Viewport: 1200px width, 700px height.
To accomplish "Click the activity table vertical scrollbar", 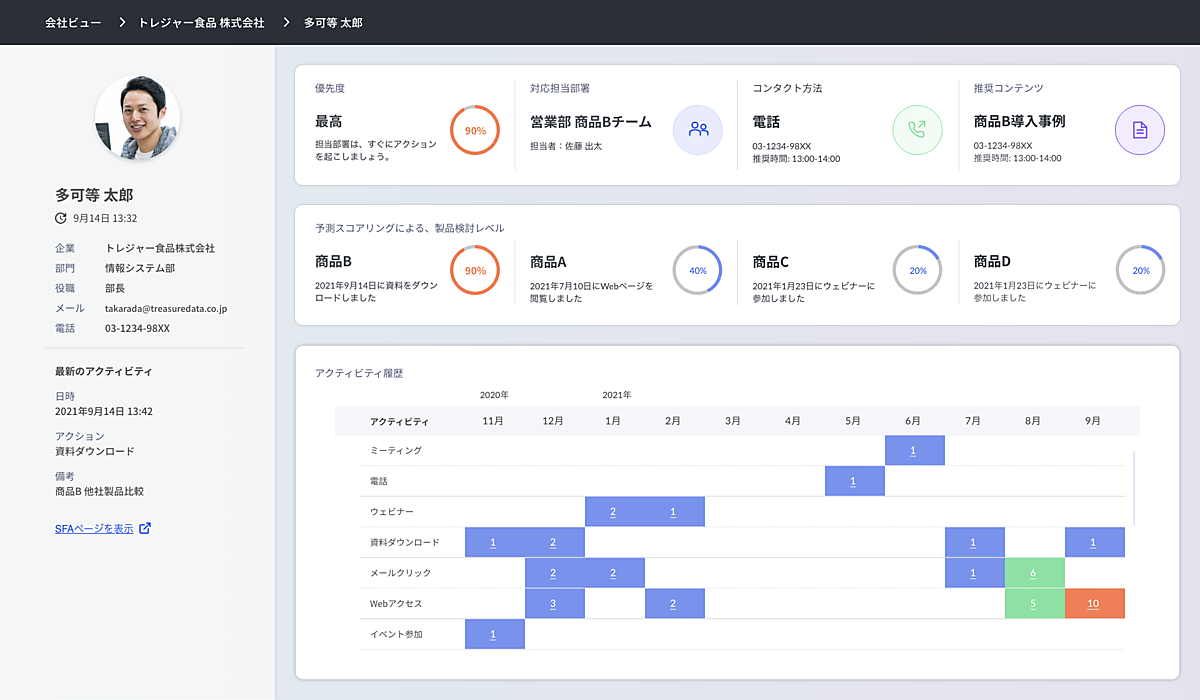I will tap(1134, 488).
